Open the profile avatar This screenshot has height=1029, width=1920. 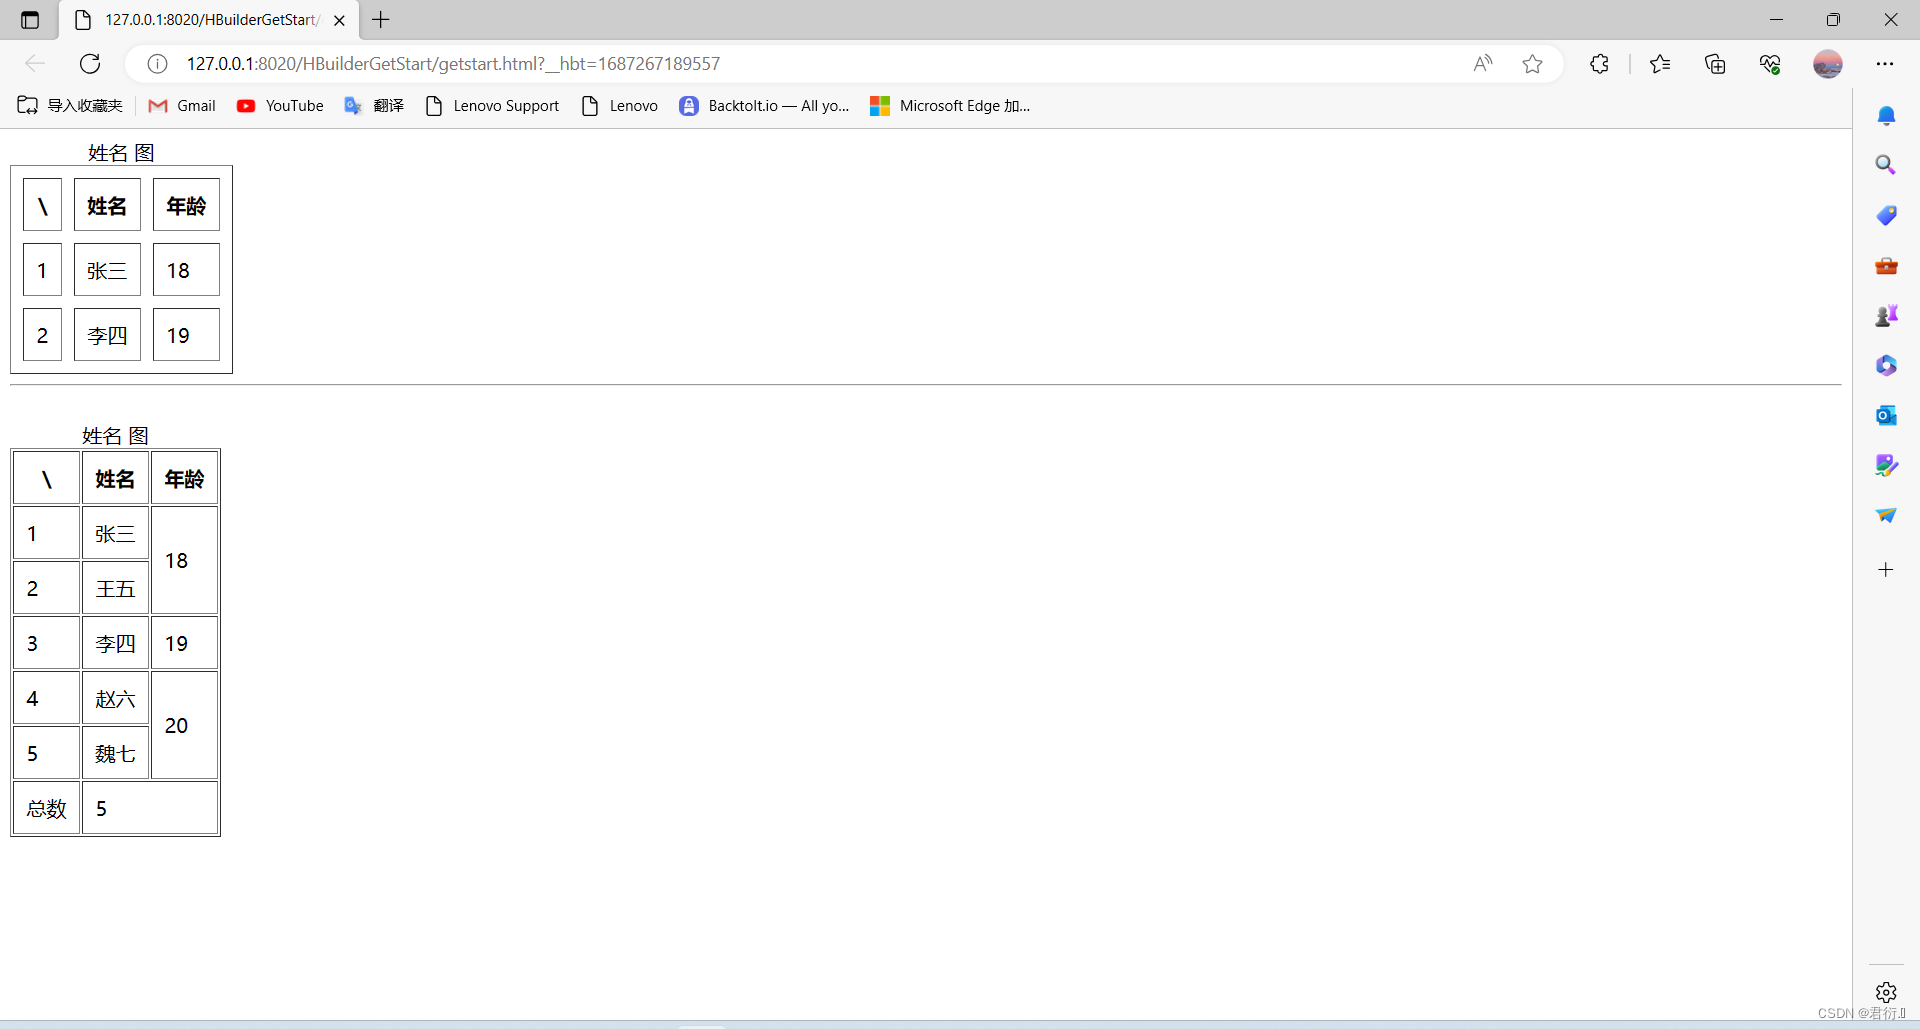pos(1828,64)
